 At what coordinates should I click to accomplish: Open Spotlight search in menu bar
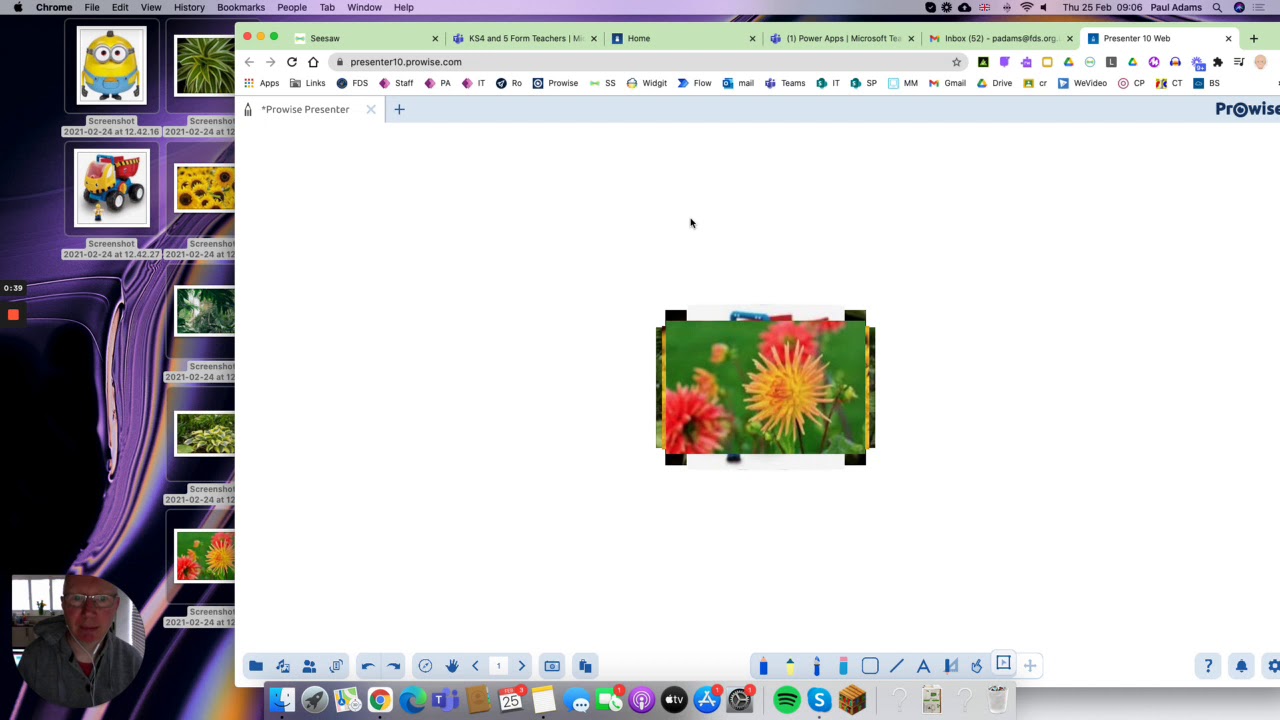pyautogui.click(x=1217, y=7)
